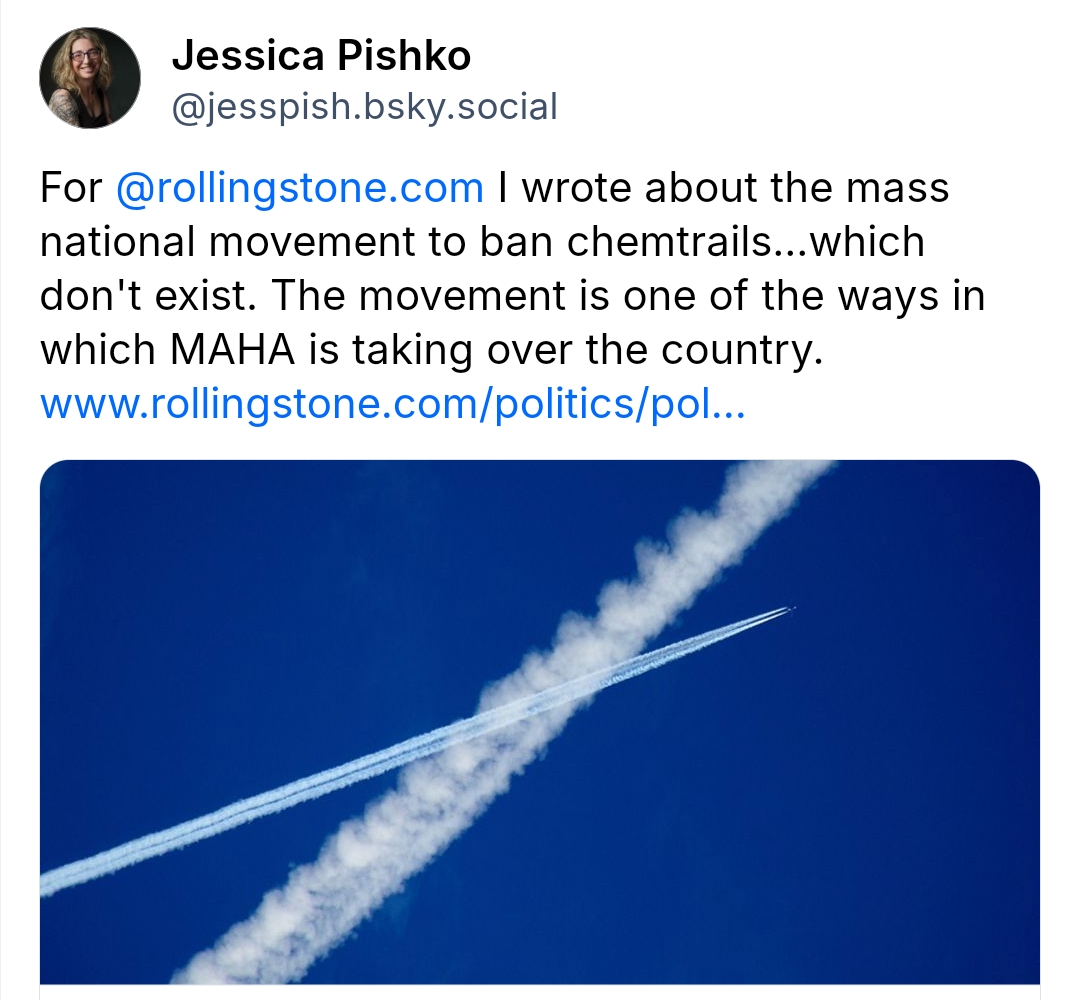The width and height of the screenshot is (1079, 1000).
Task: Click the display name Jessica Pishko
Action: [x=321, y=57]
